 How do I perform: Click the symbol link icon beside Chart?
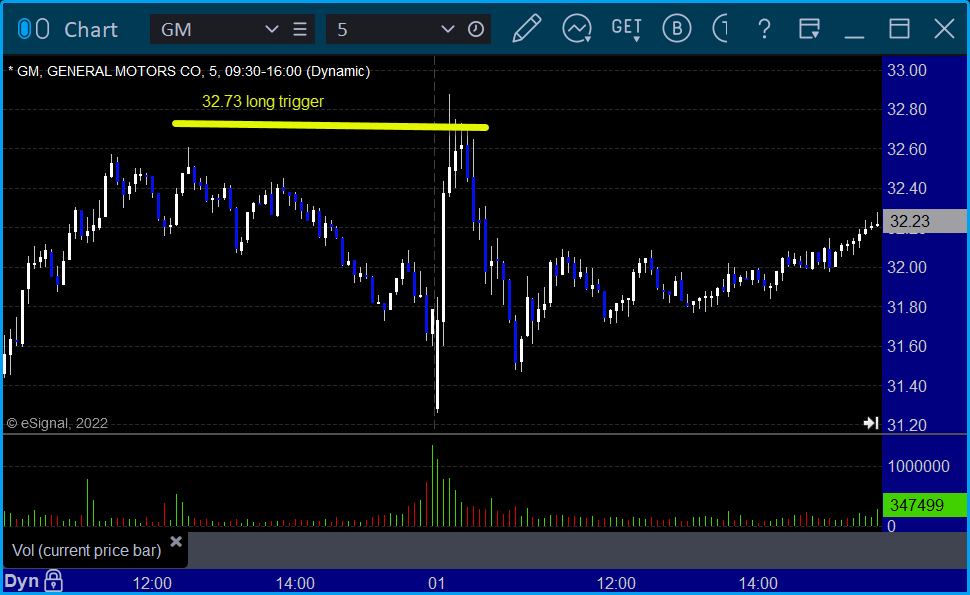pos(33,29)
